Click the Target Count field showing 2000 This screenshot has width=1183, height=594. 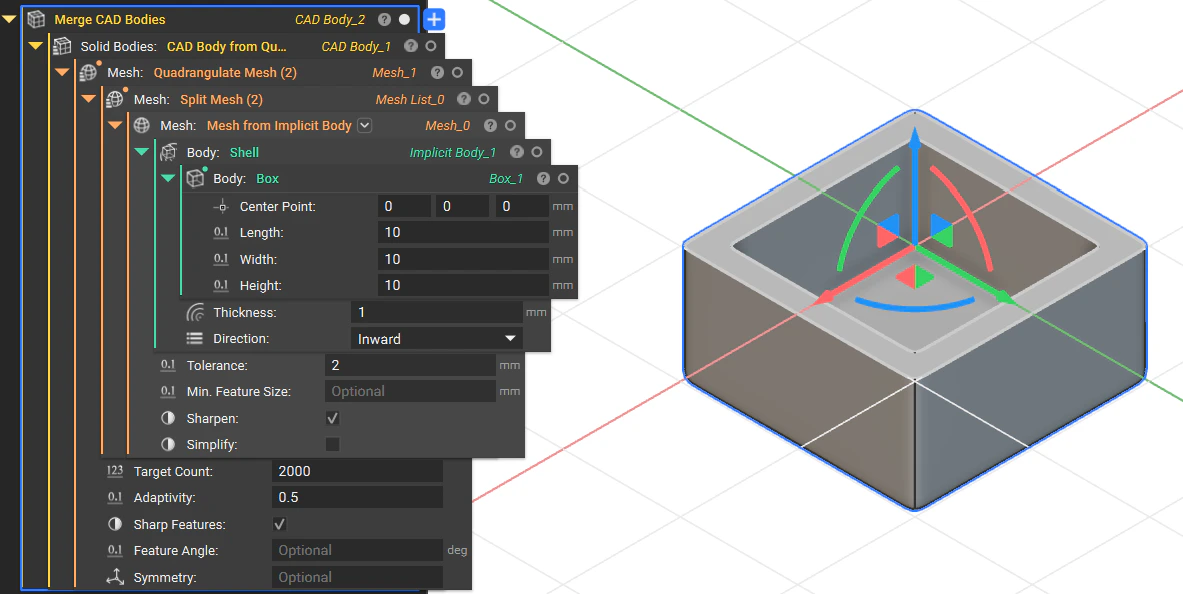(358, 471)
